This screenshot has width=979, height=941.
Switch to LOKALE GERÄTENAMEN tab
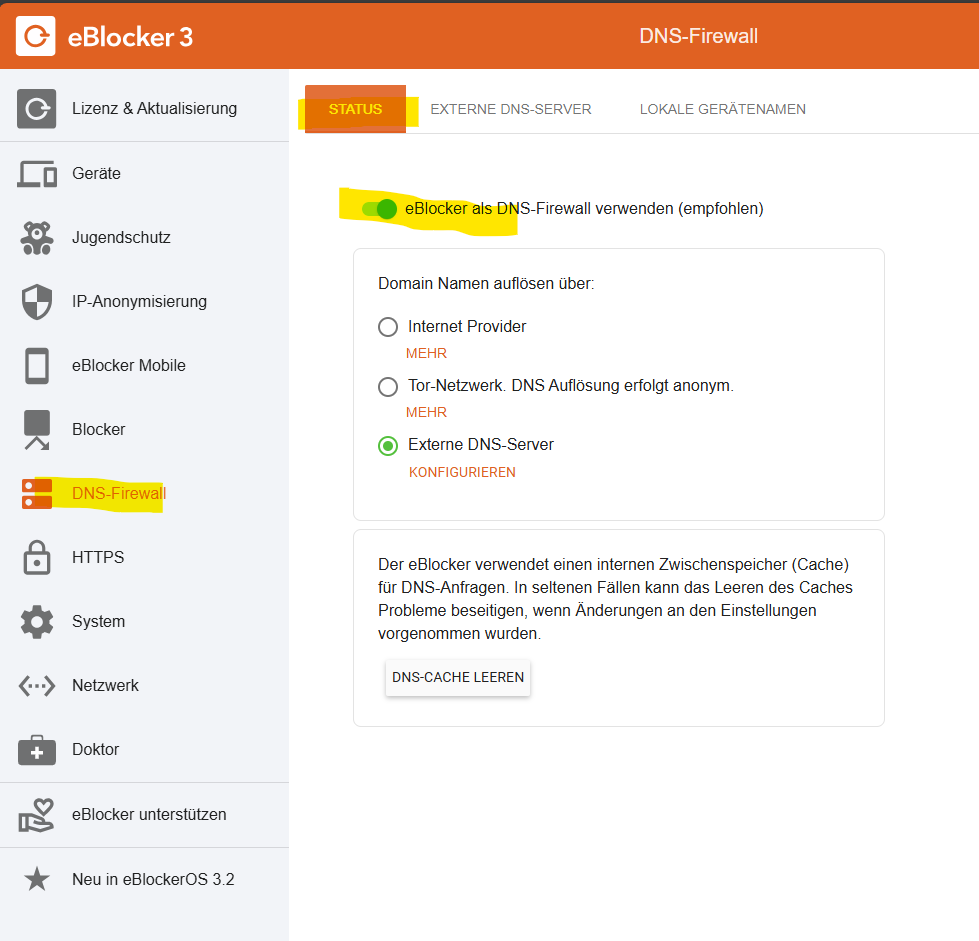(x=722, y=109)
